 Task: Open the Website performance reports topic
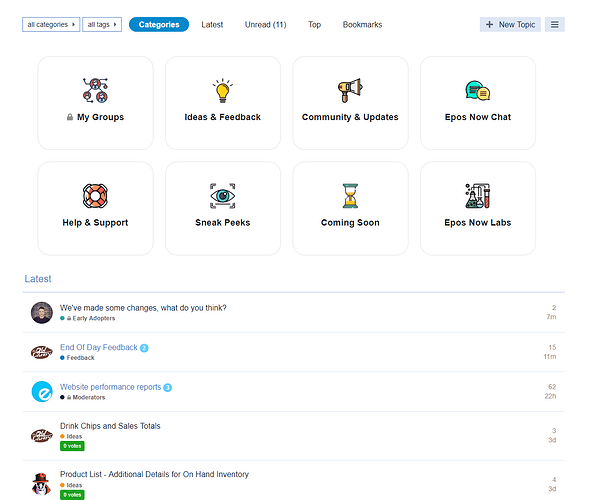point(111,387)
